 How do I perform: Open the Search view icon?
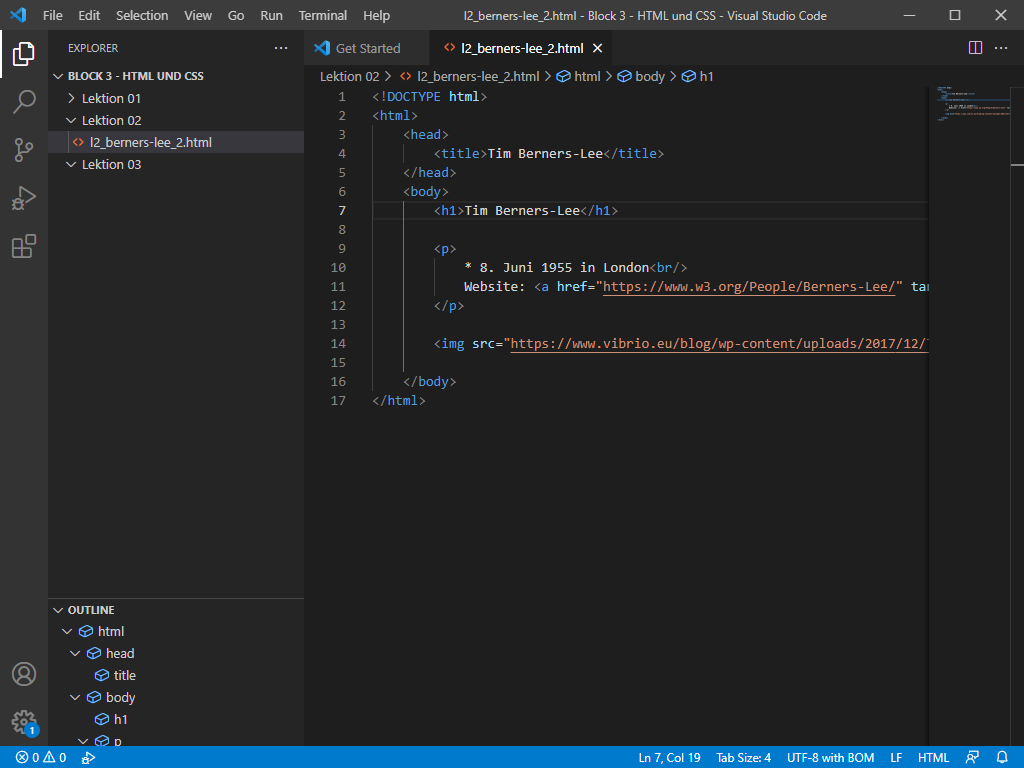point(24,102)
